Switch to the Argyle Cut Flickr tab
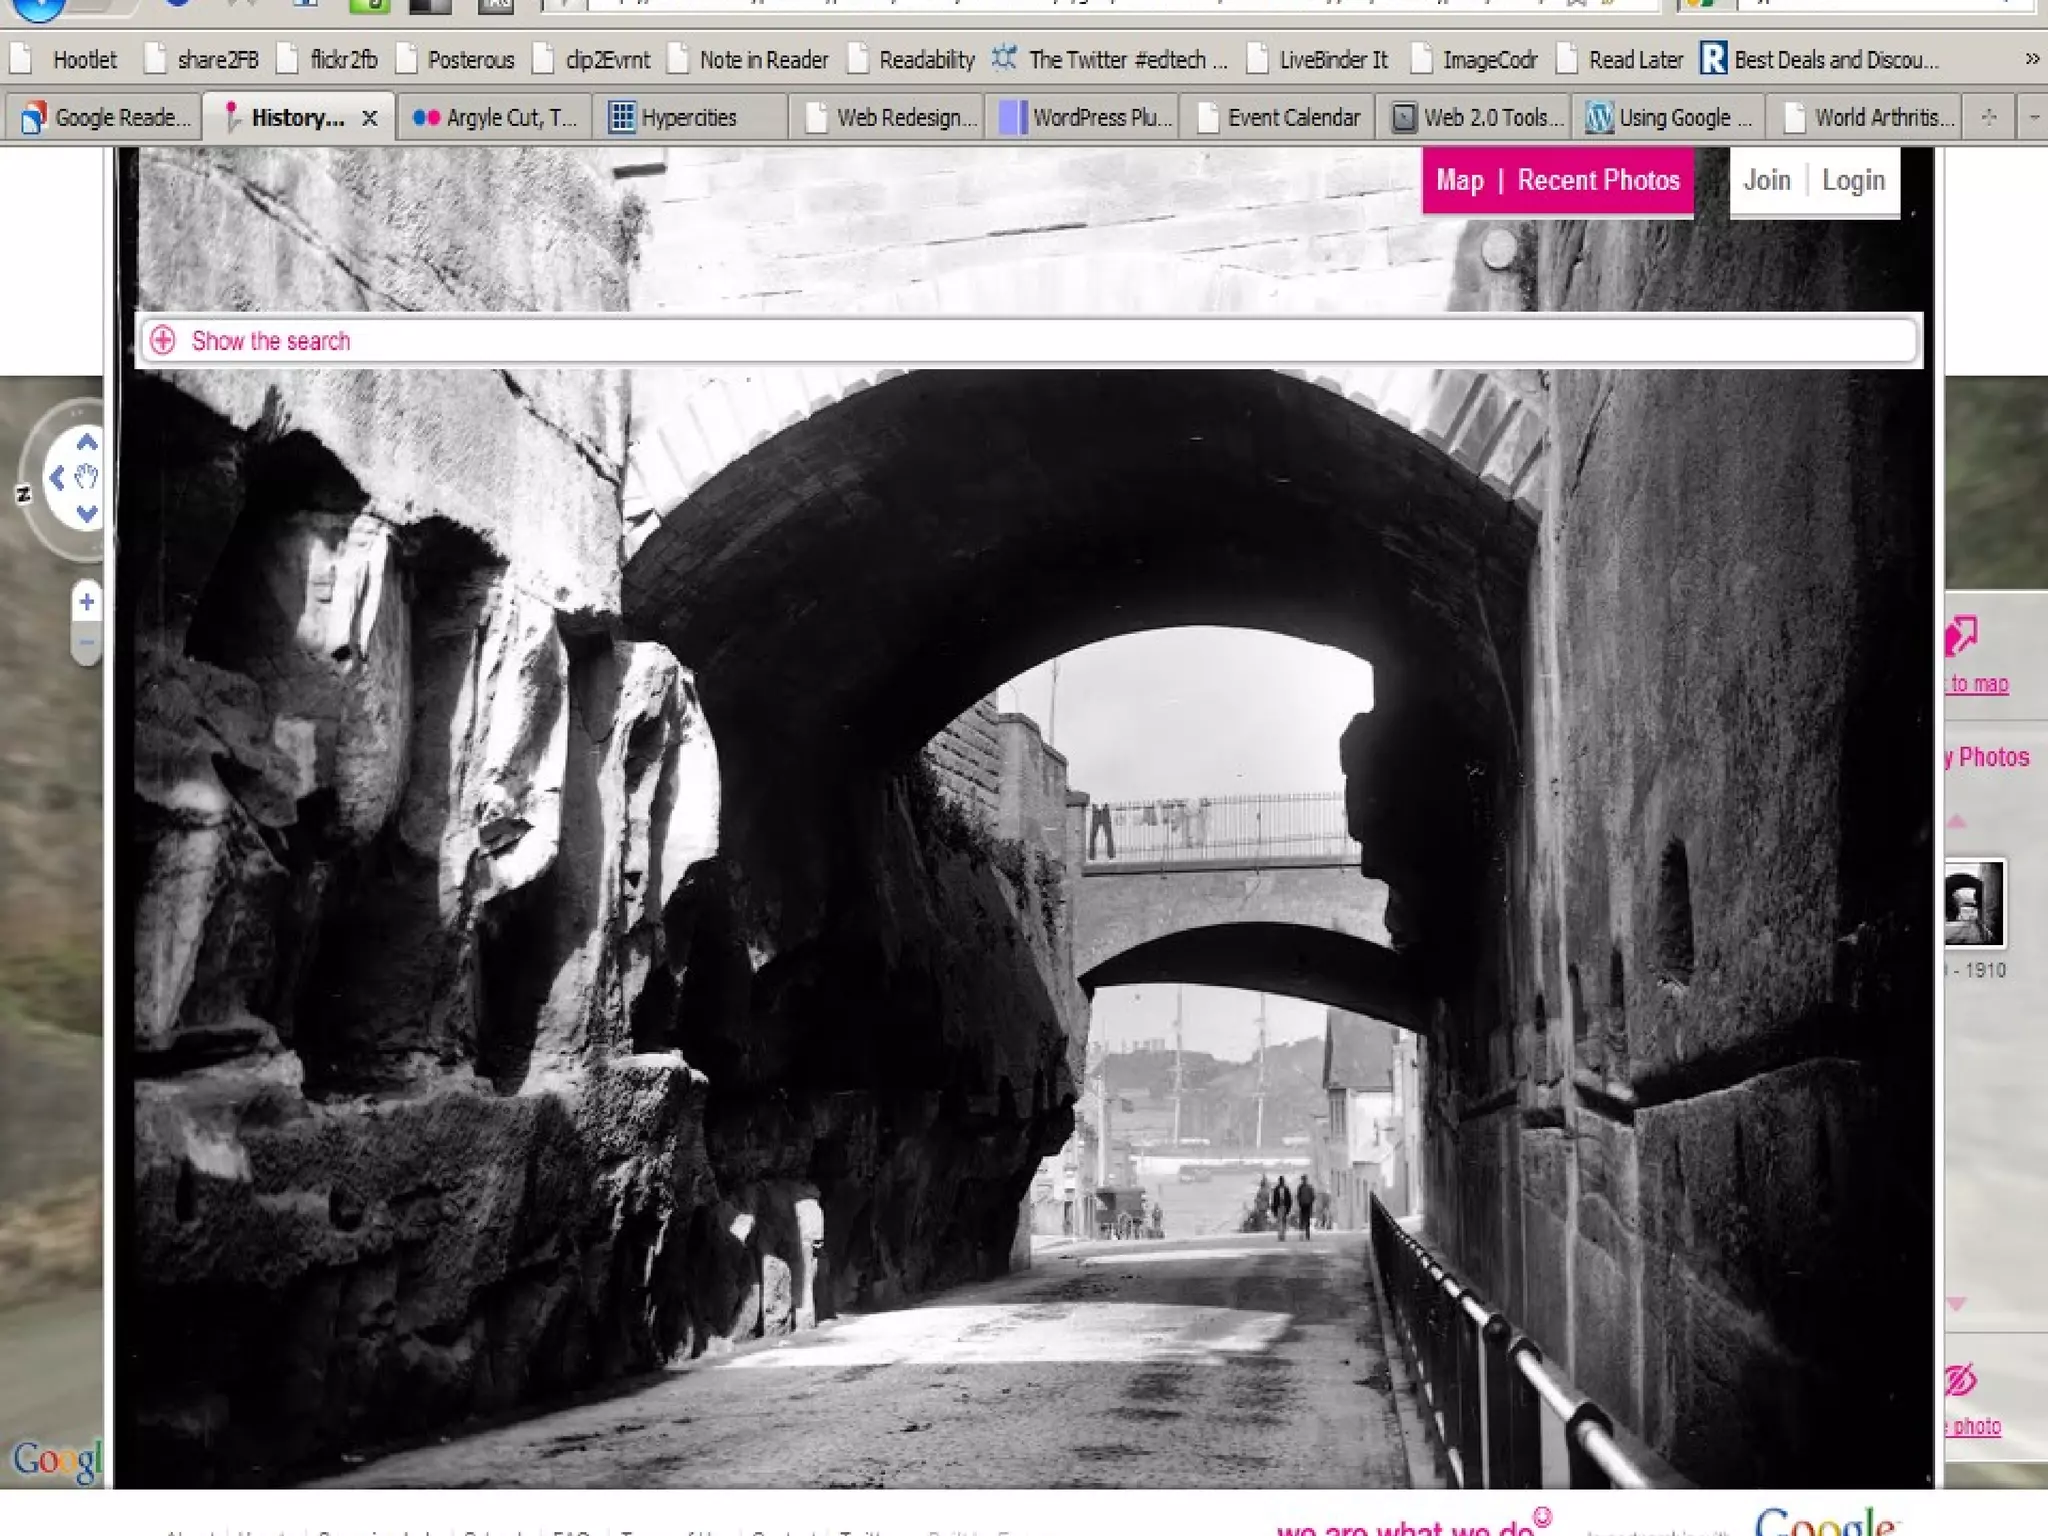The image size is (2048, 1536). pos(496,118)
